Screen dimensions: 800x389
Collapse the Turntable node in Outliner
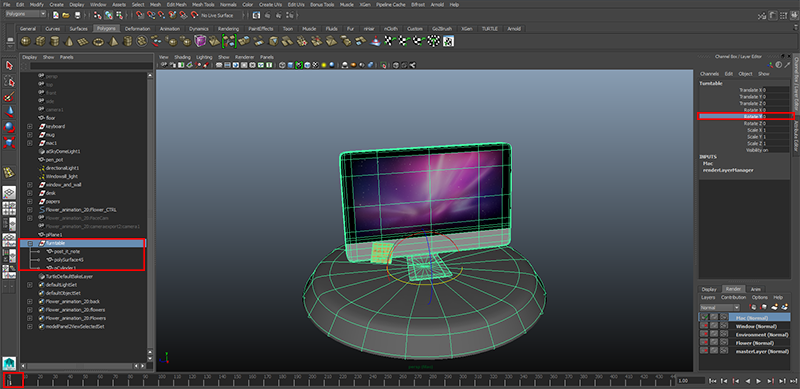click(x=30, y=244)
